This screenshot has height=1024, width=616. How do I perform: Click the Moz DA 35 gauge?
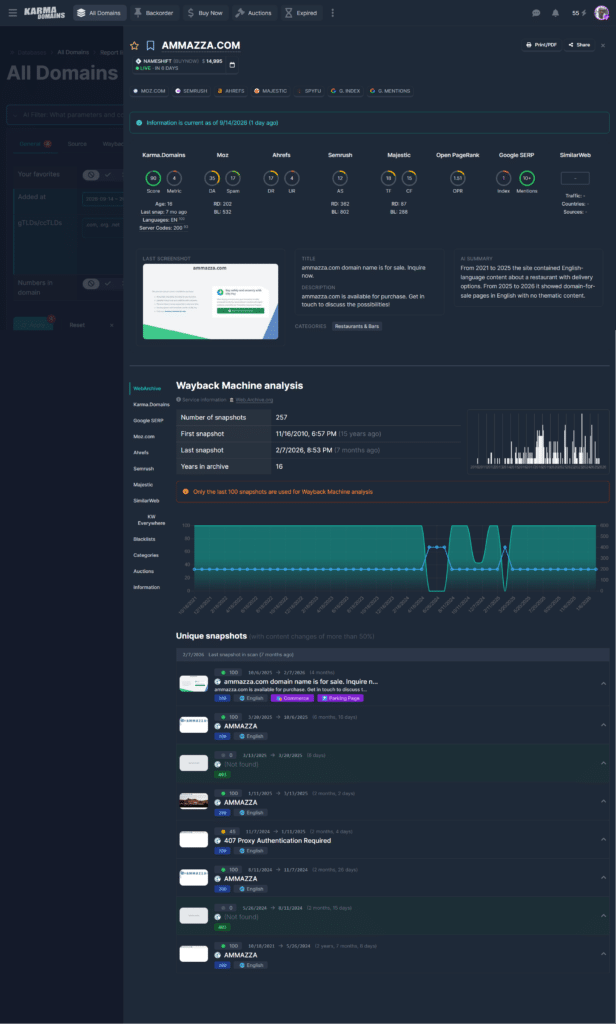pyautogui.click(x=212, y=178)
